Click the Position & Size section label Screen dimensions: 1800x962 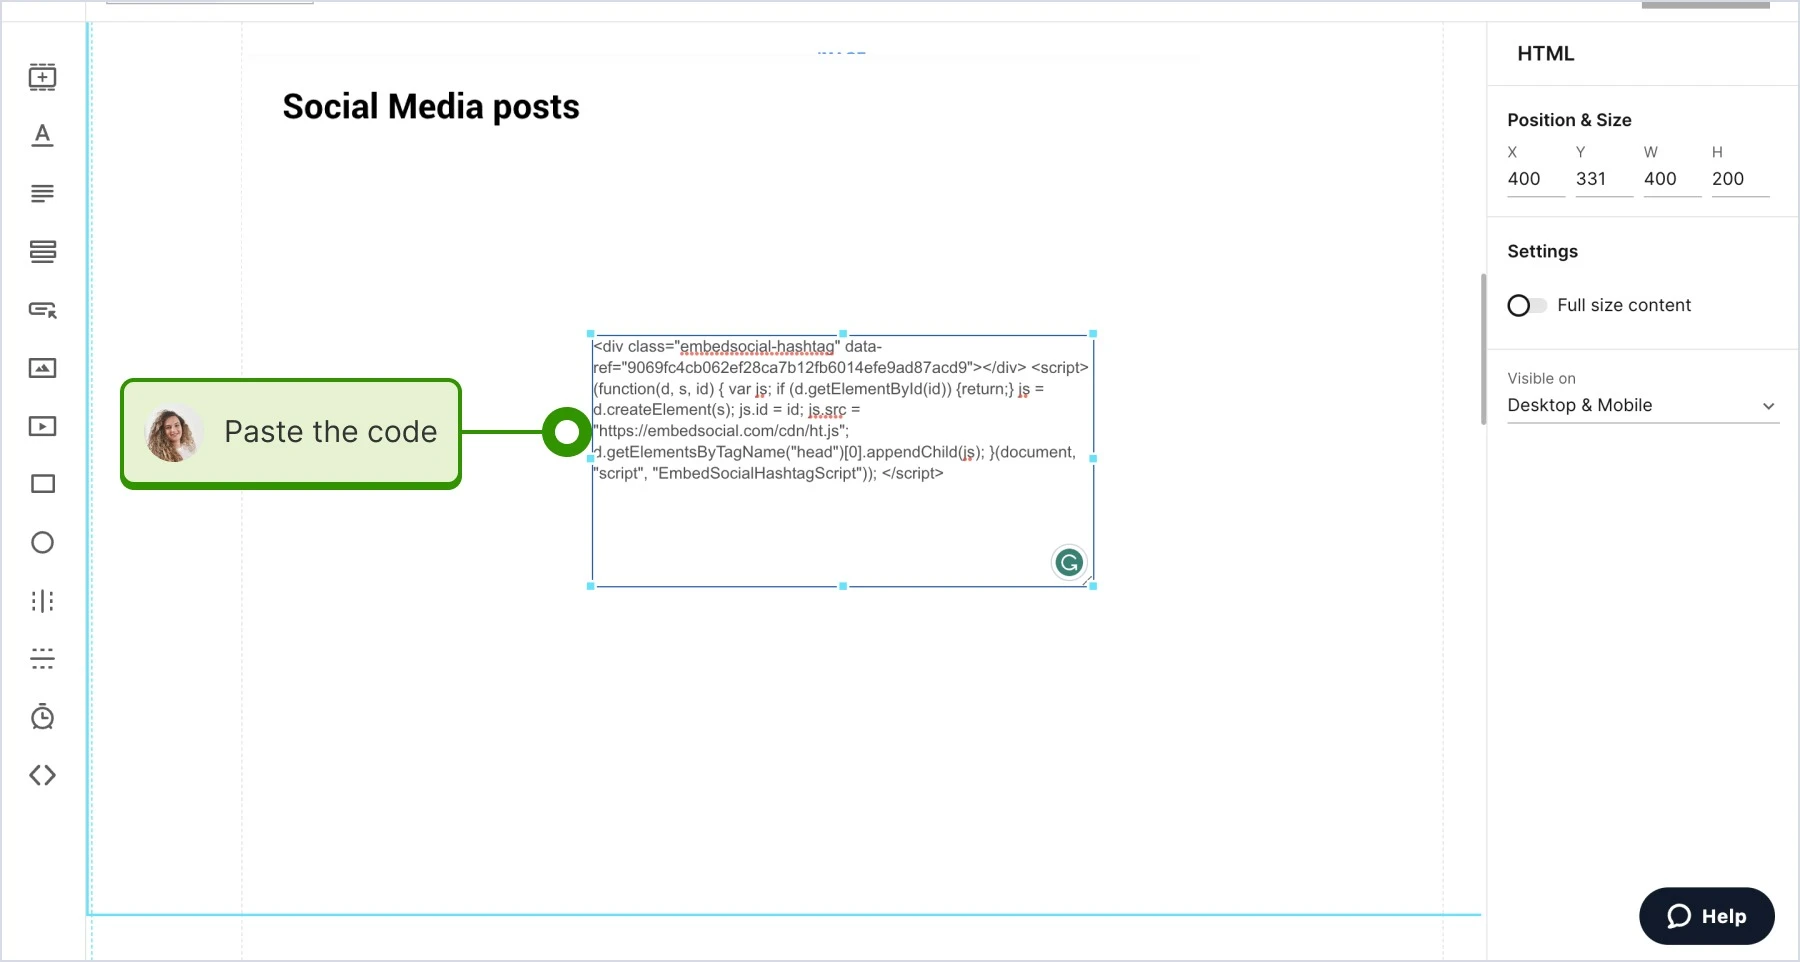click(x=1569, y=120)
